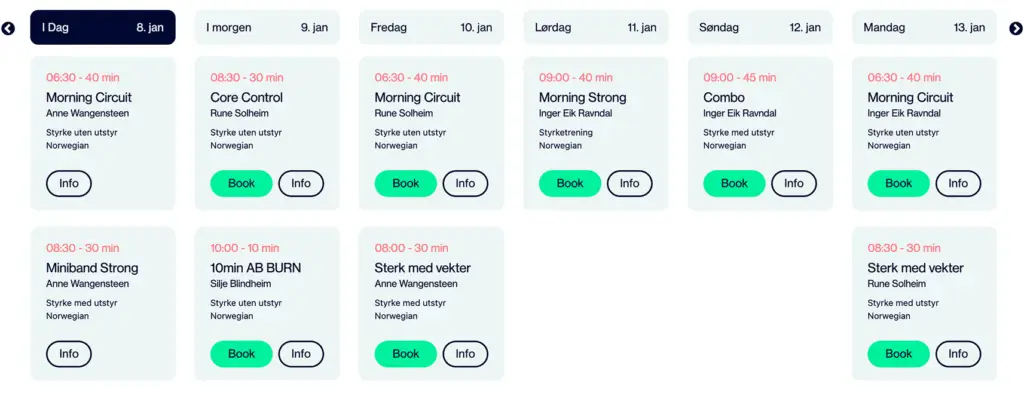Open info for Miniband Strong
The image size is (1024, 393).
[x=69, y=354]
